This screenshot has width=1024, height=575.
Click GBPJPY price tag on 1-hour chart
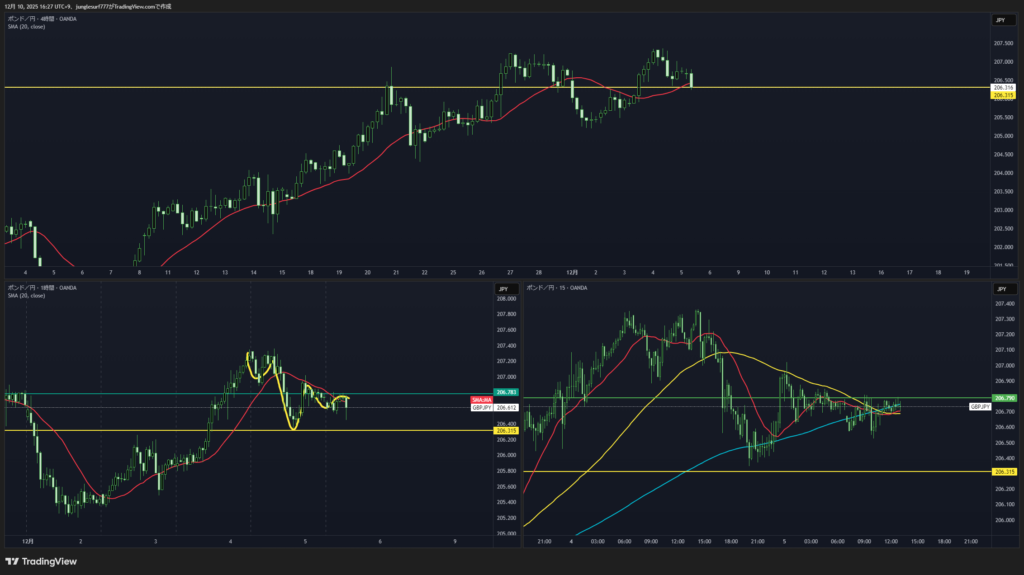(481, 408)
